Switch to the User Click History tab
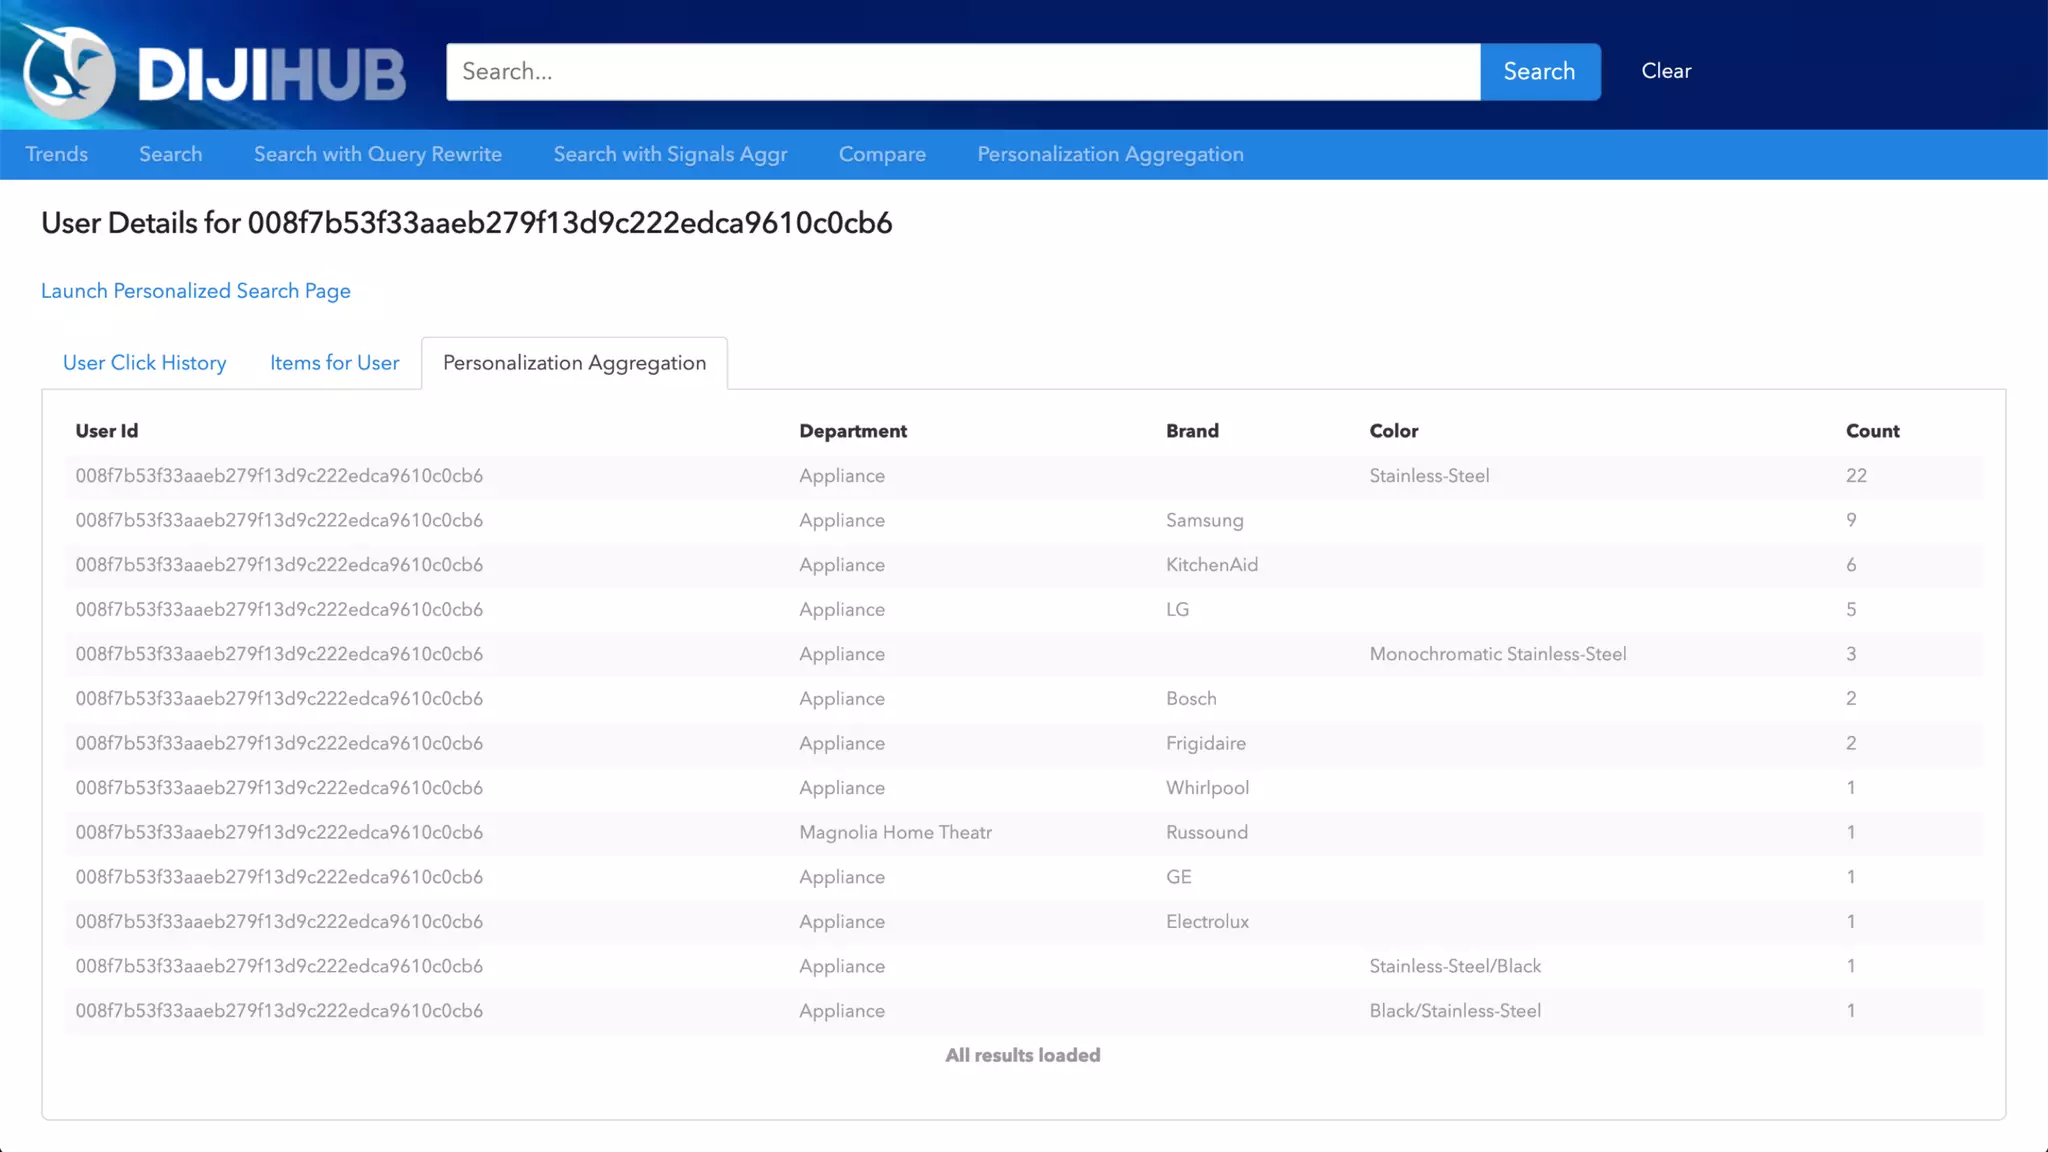The image size is (2048, 1152). tap(144, 363)
